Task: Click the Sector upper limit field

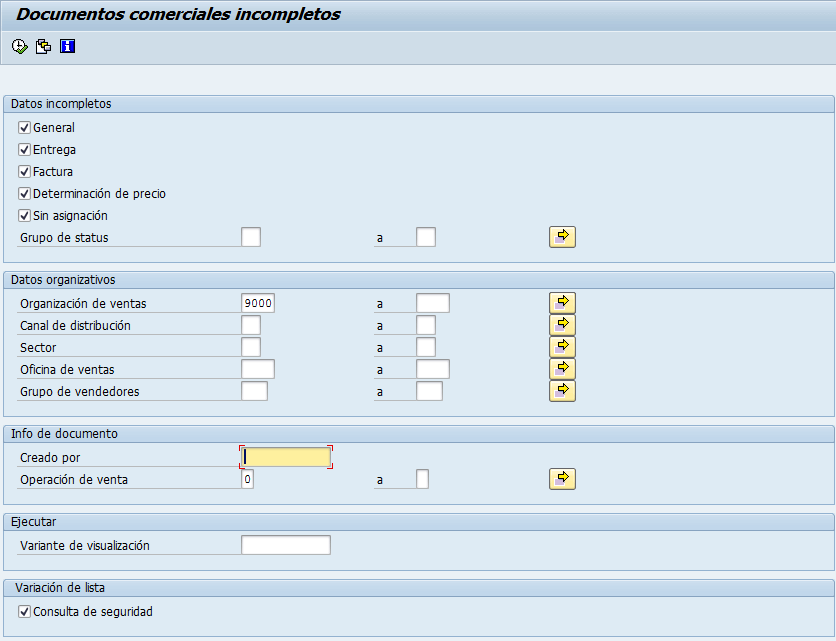Action: [425, 347]
